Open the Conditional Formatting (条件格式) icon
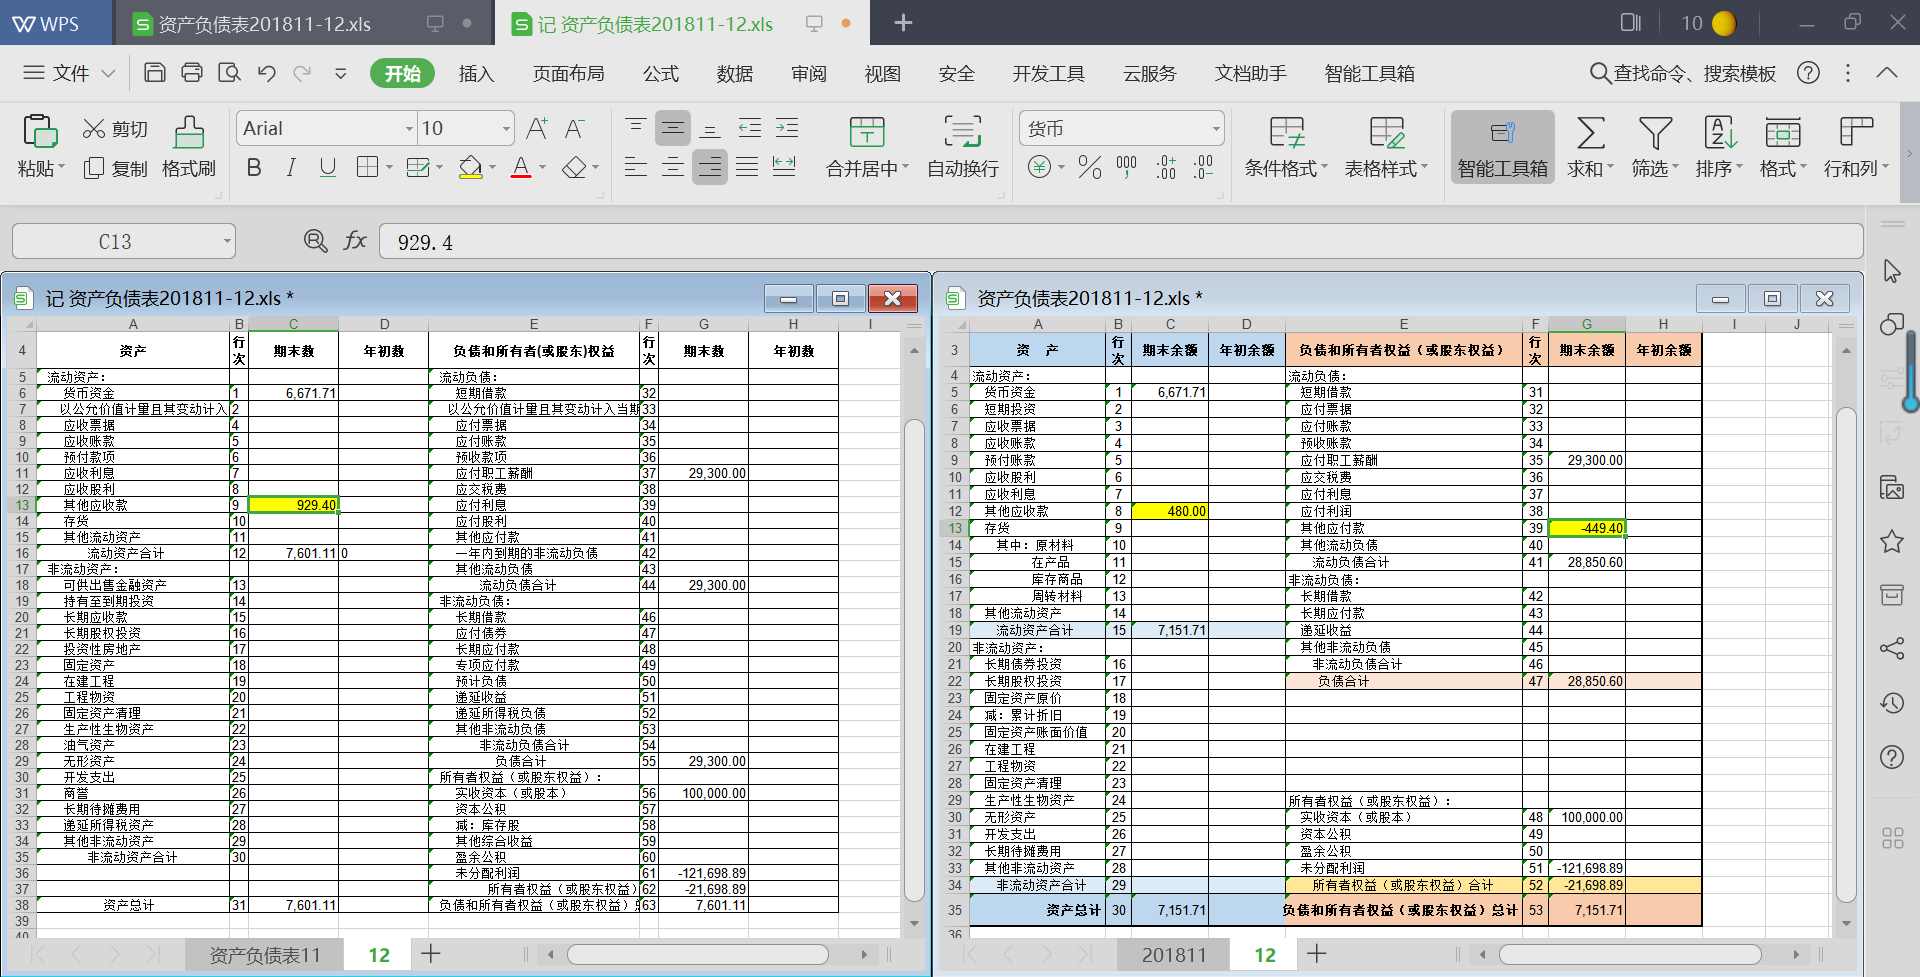1920x977 pixels. pos(1286,133)
